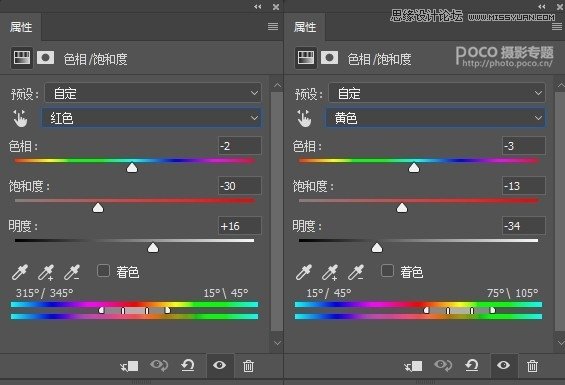Switch to 属性 tab in right panel
The width and height of the screenshot is (565, 385).
tap(304, 27)
